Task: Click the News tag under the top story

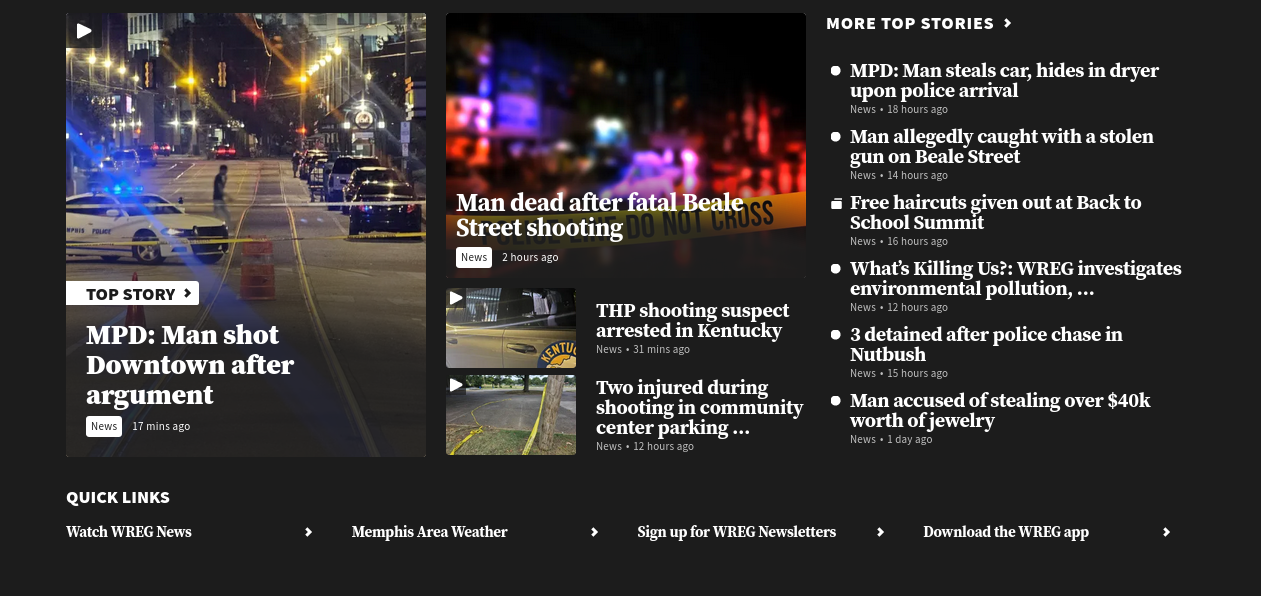Action: click(x=104, y=426)
